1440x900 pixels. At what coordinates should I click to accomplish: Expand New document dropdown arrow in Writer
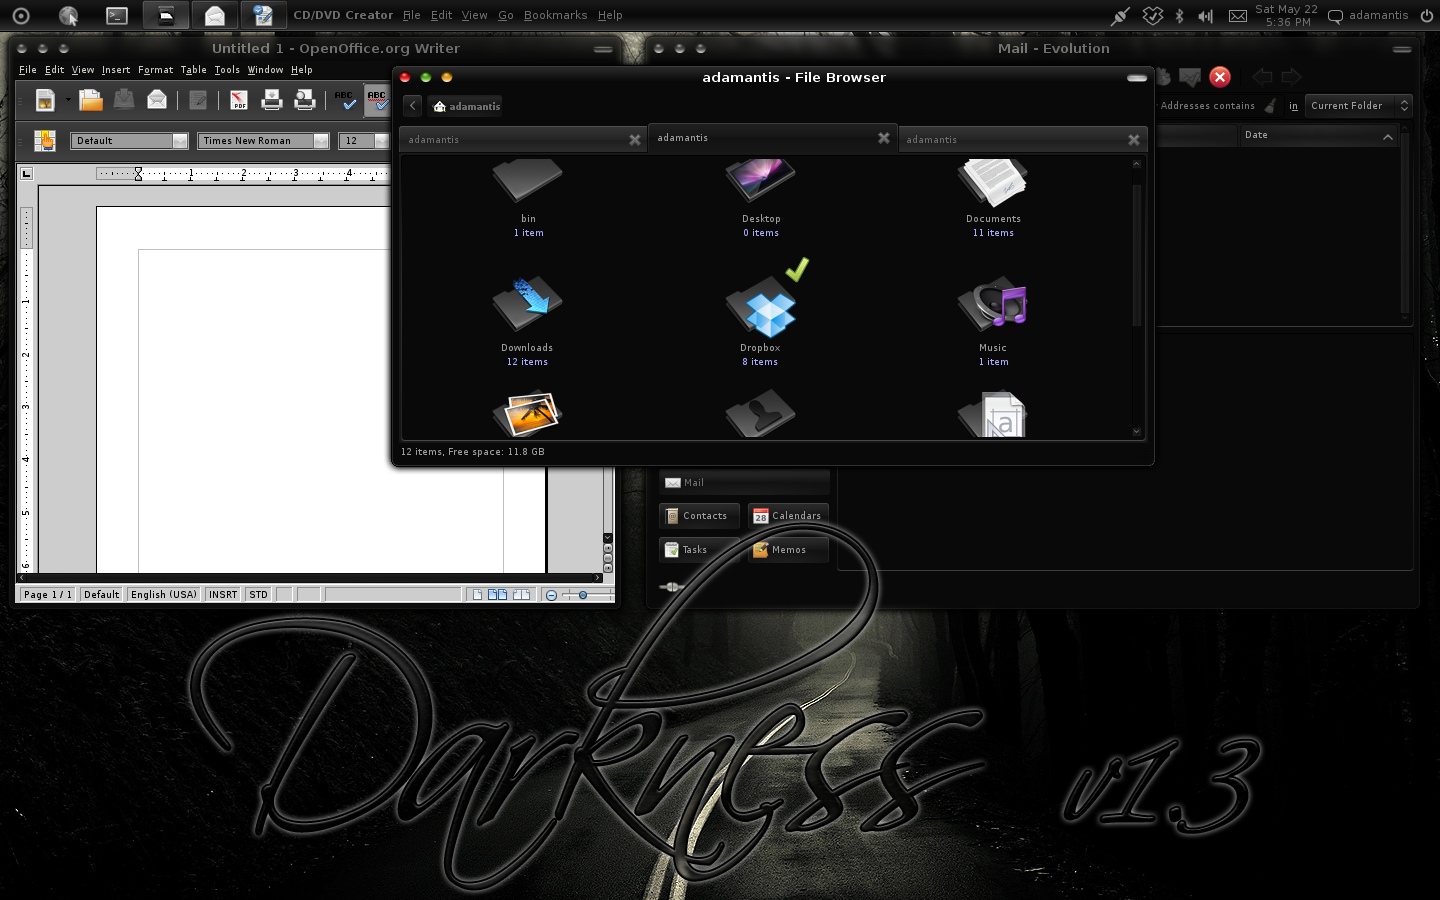[68, 100]
